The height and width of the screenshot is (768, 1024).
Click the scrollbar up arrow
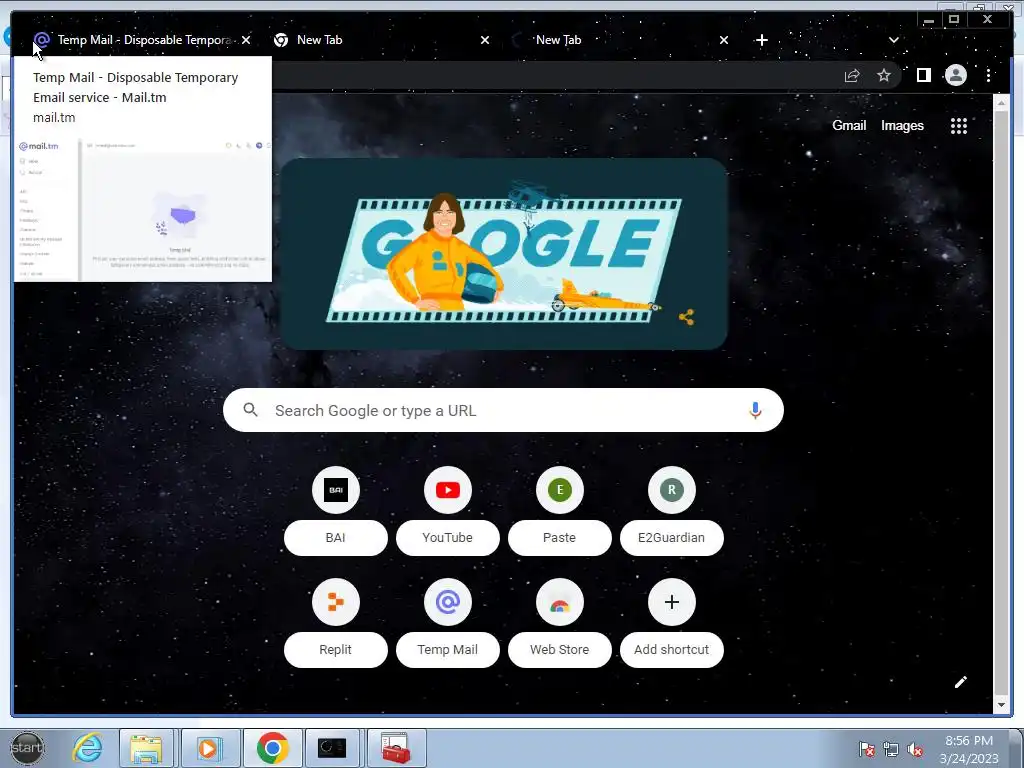(1001, 103)
